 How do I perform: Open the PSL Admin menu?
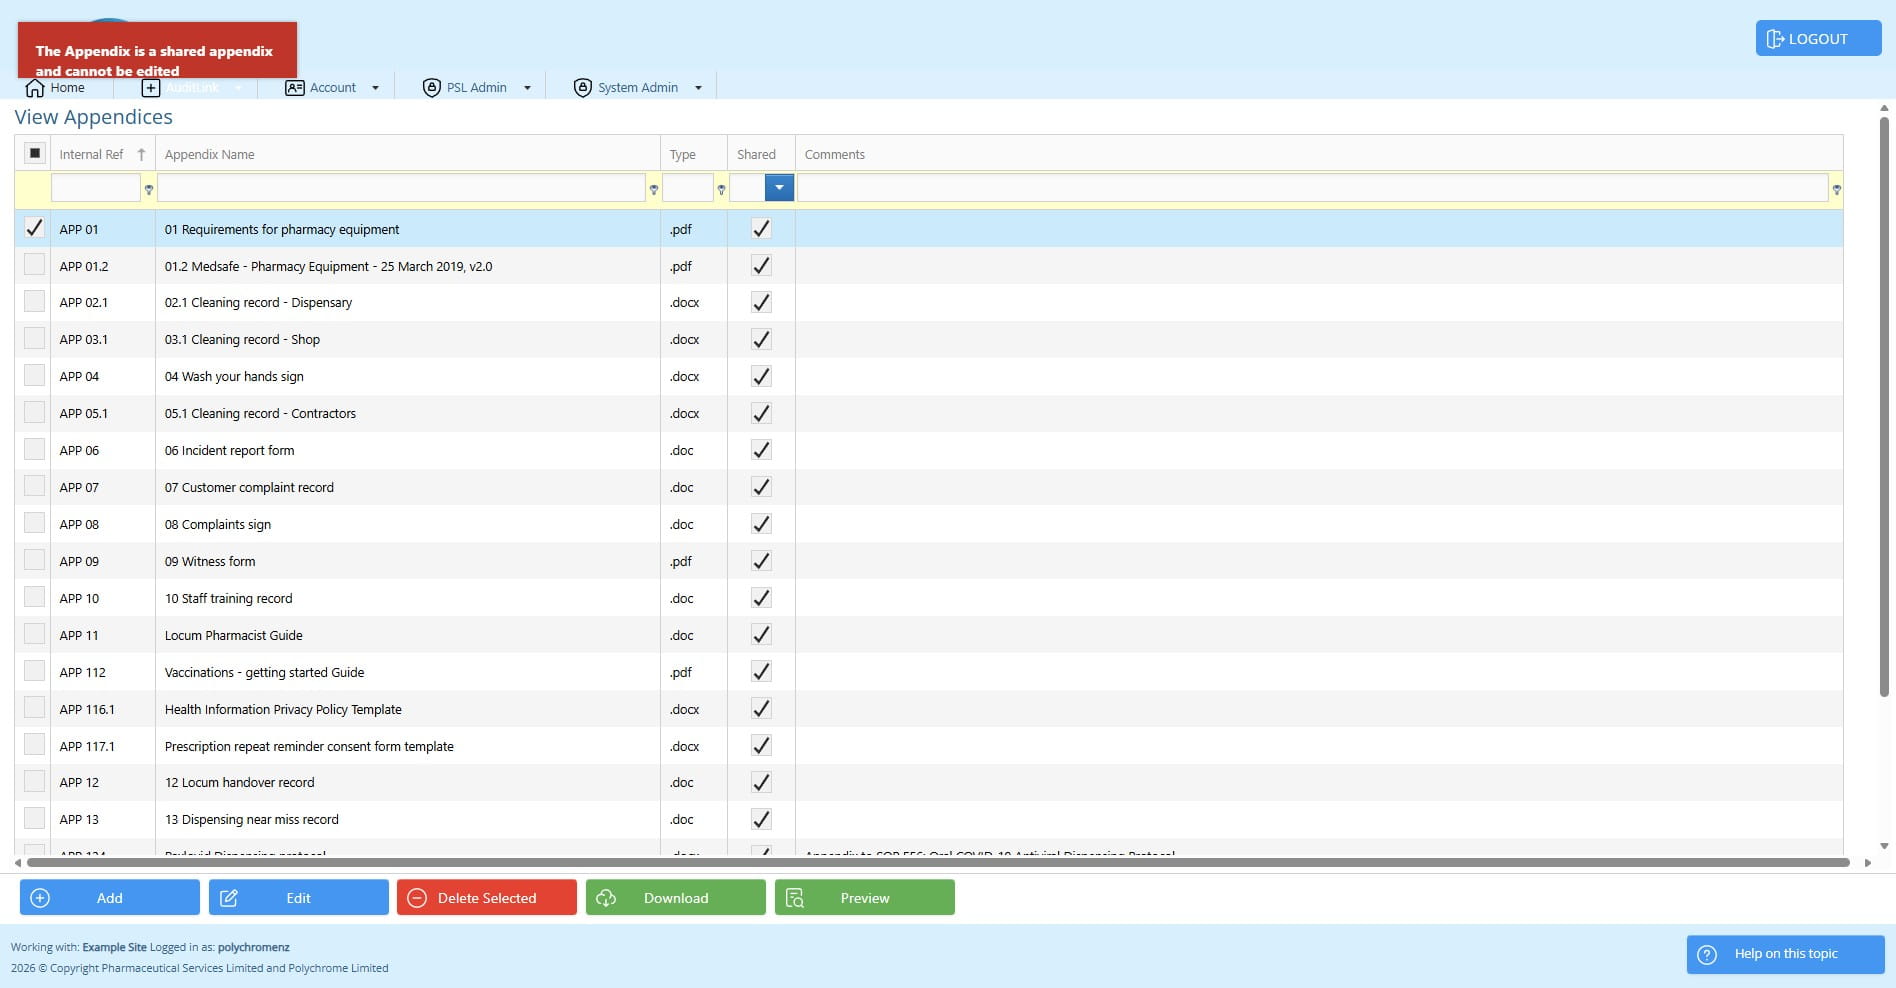[477, 88]
